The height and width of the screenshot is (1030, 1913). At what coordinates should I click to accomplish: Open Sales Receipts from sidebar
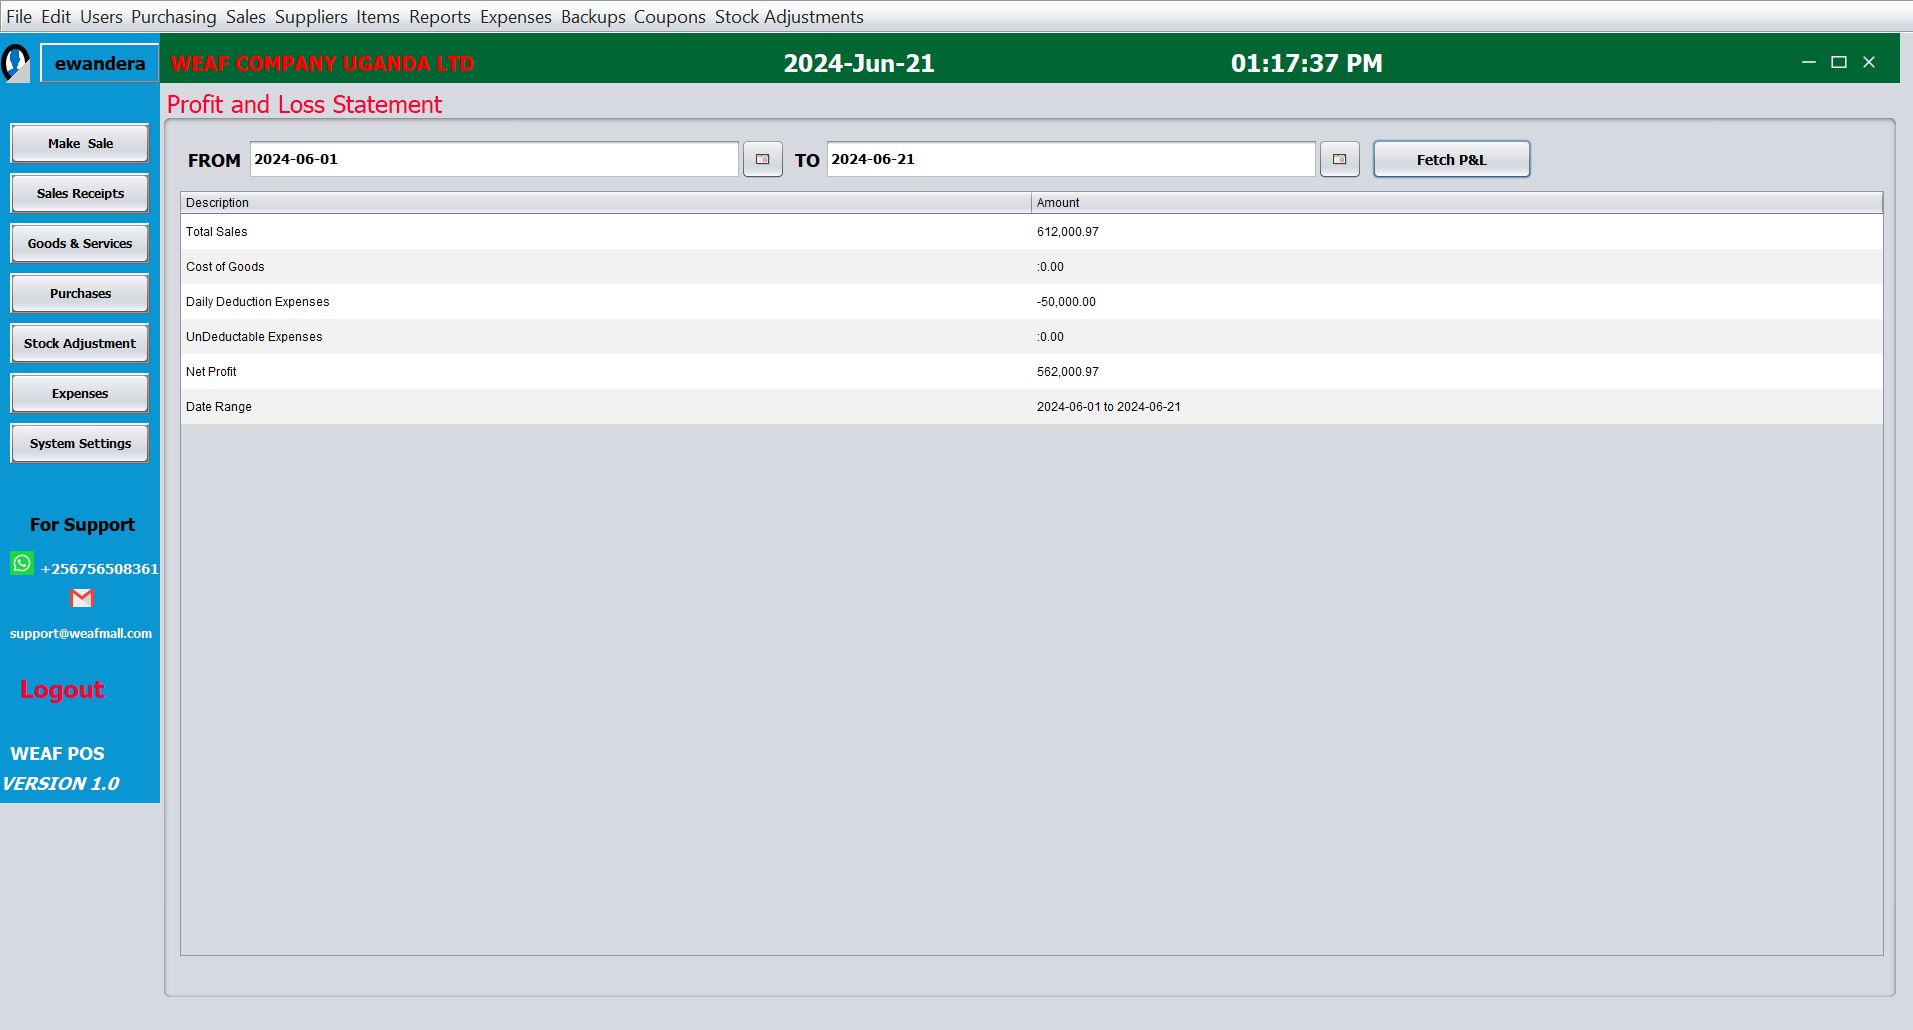[80, 193]
